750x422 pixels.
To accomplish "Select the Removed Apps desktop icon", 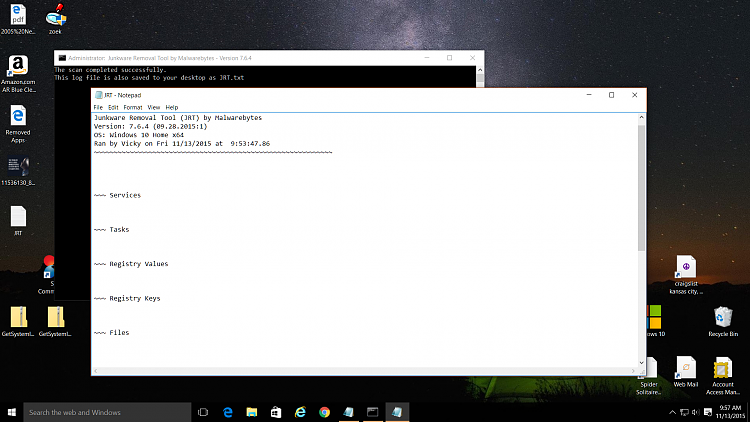I will (x=18, y=124).
